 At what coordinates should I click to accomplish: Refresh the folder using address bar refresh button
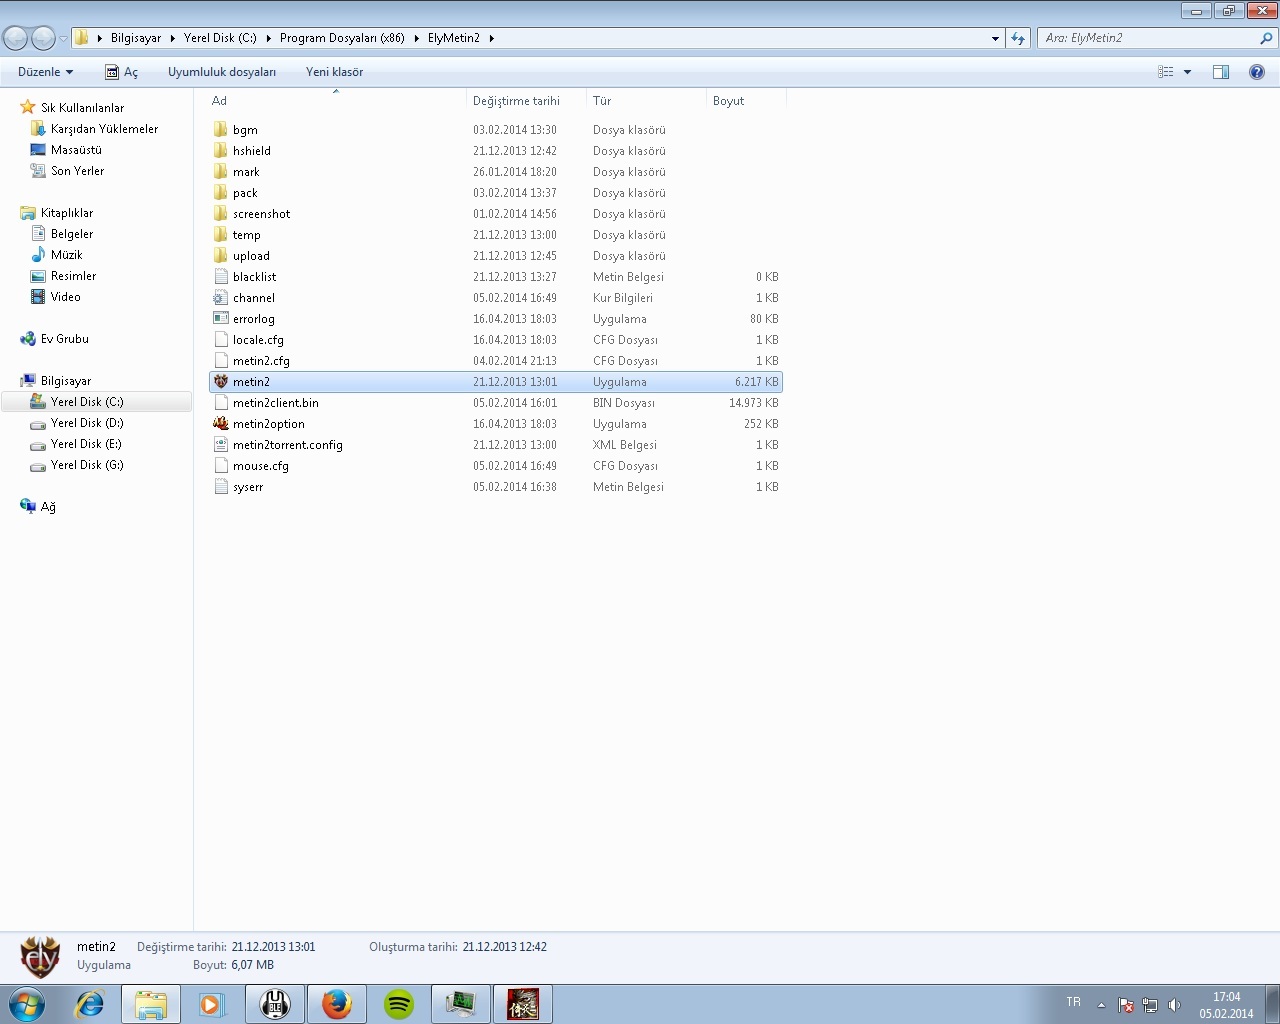[x=1018, y=38]
